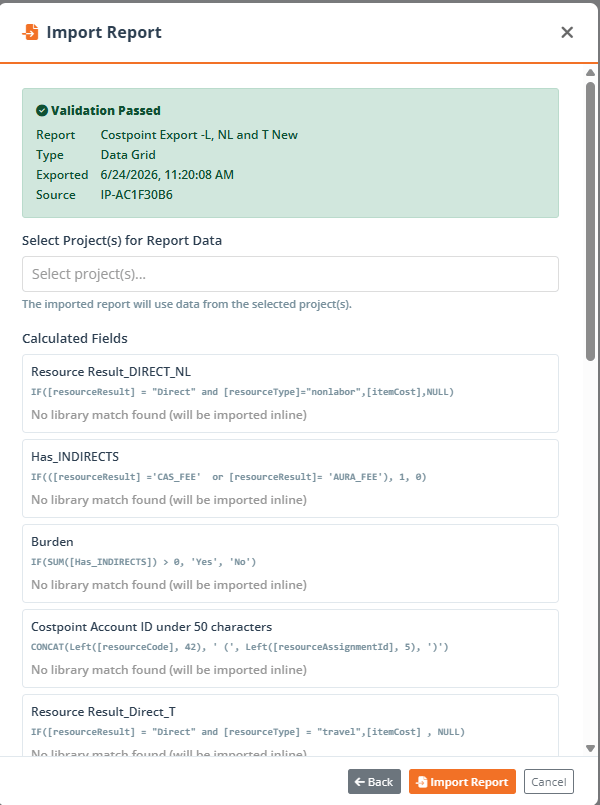Viewport: 600px width, 805px height.
Task: Click report name Costpoint Export -L, NL and T New
Action: coord(199,135)
